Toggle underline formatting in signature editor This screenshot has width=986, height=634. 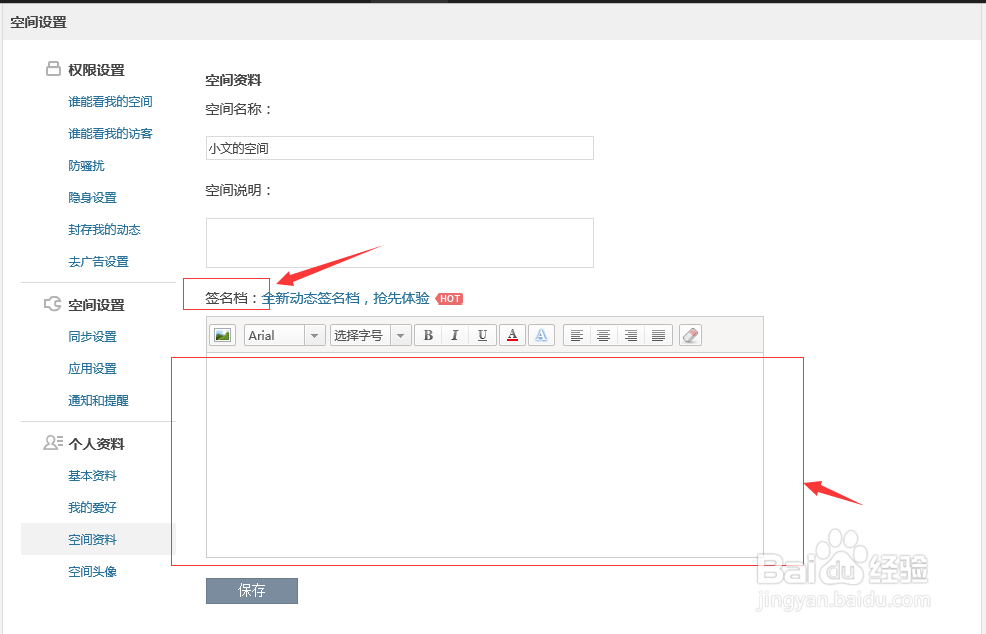click(482, 335)
